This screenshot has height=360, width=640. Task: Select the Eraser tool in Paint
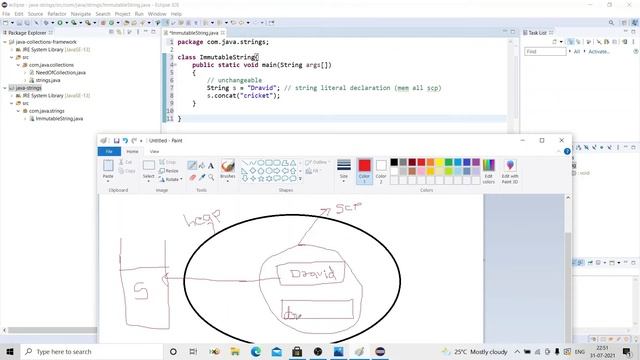pos(192,178)
